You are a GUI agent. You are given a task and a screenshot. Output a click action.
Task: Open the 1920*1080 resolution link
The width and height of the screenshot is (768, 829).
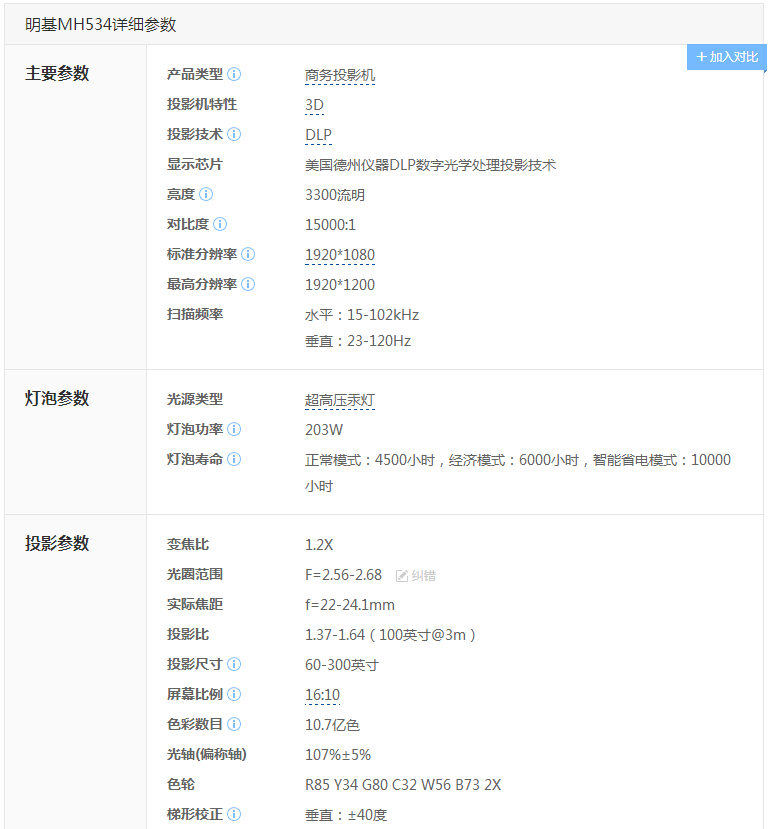tap(340, 255)
